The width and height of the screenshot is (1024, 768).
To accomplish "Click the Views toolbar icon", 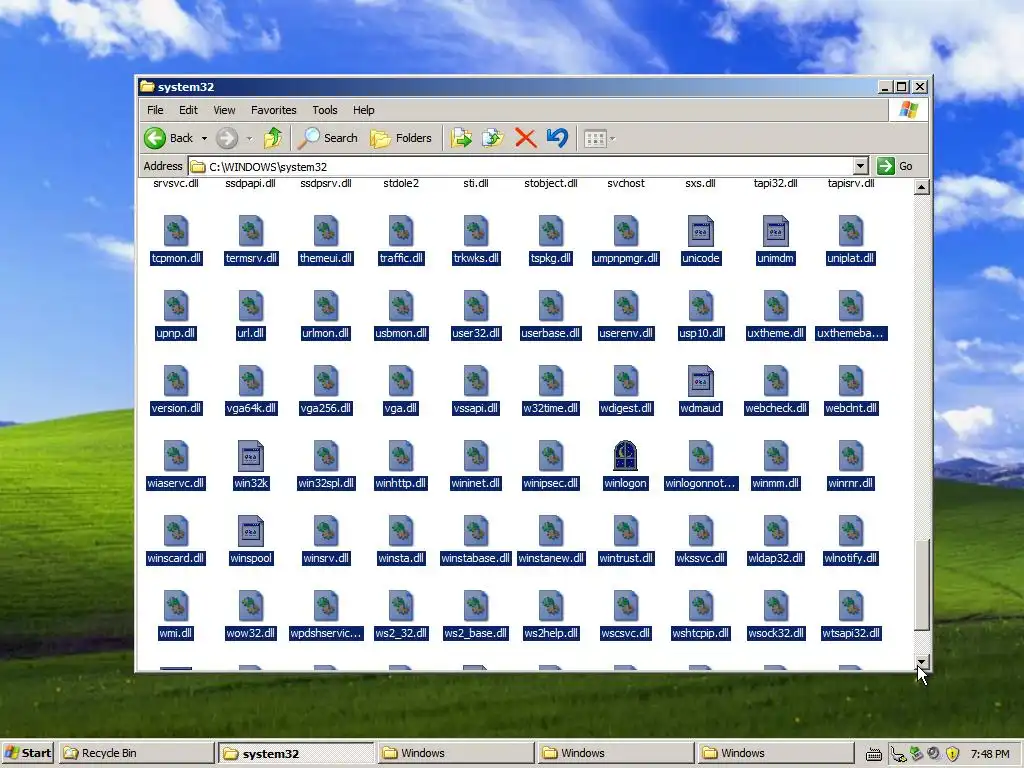I will [595, 138].
